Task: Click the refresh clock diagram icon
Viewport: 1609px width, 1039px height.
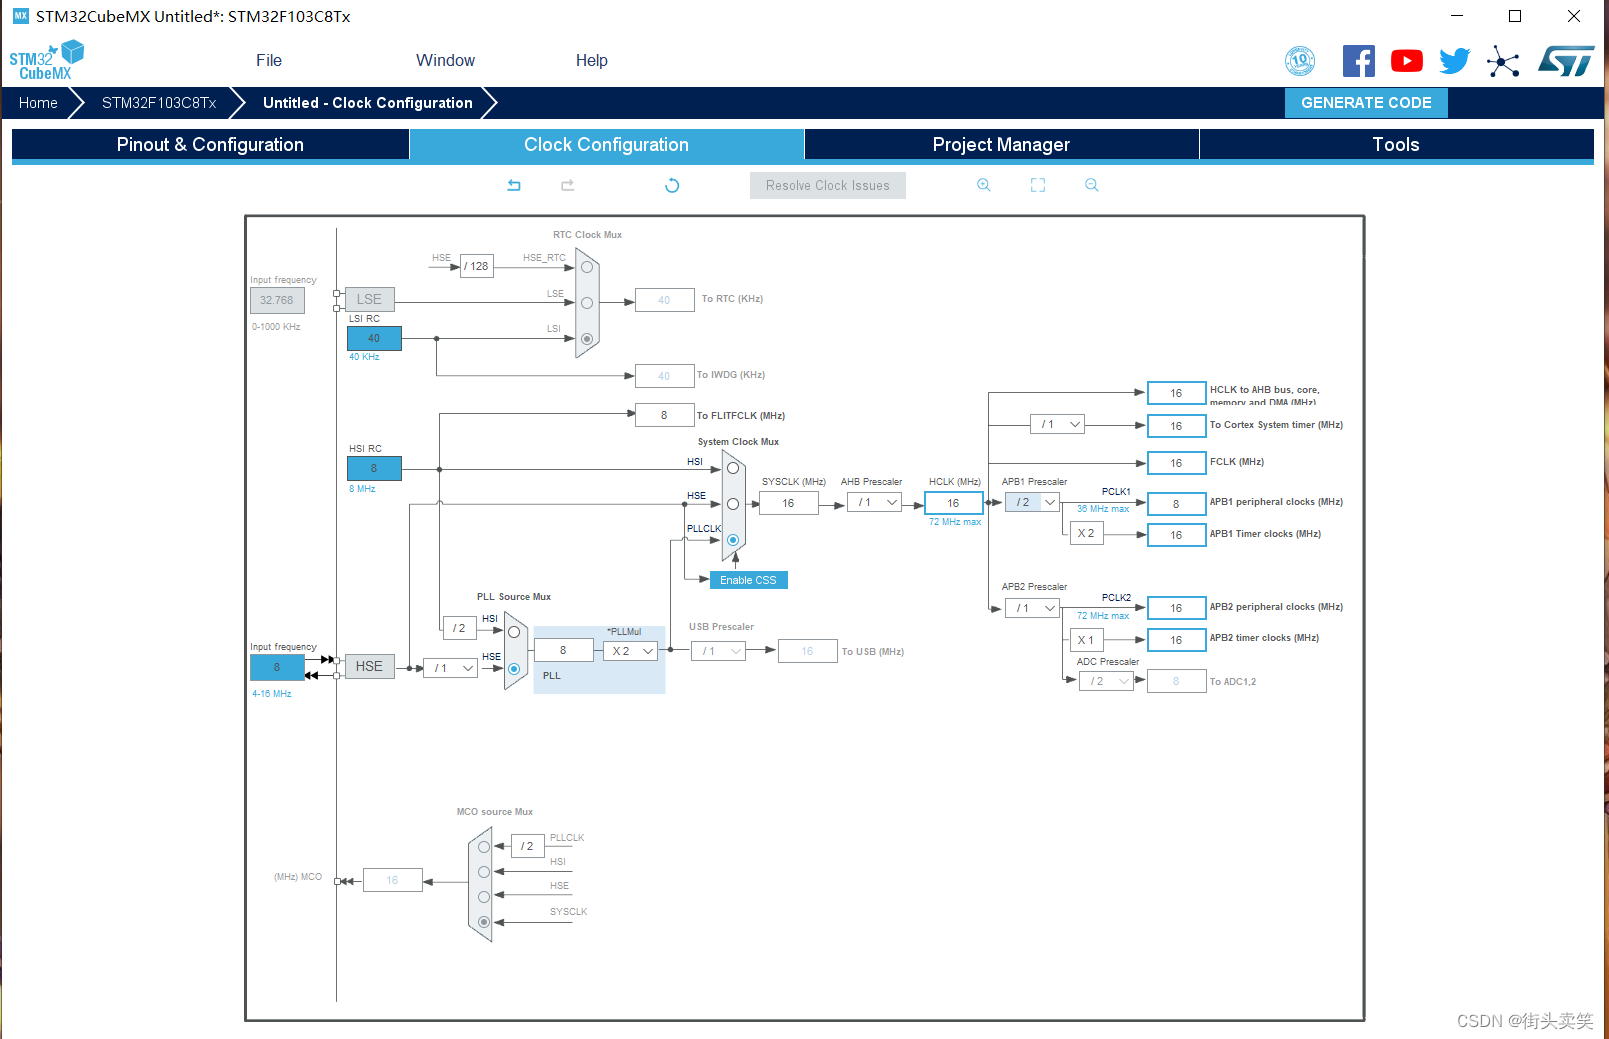Action: [x=672, y=185]
